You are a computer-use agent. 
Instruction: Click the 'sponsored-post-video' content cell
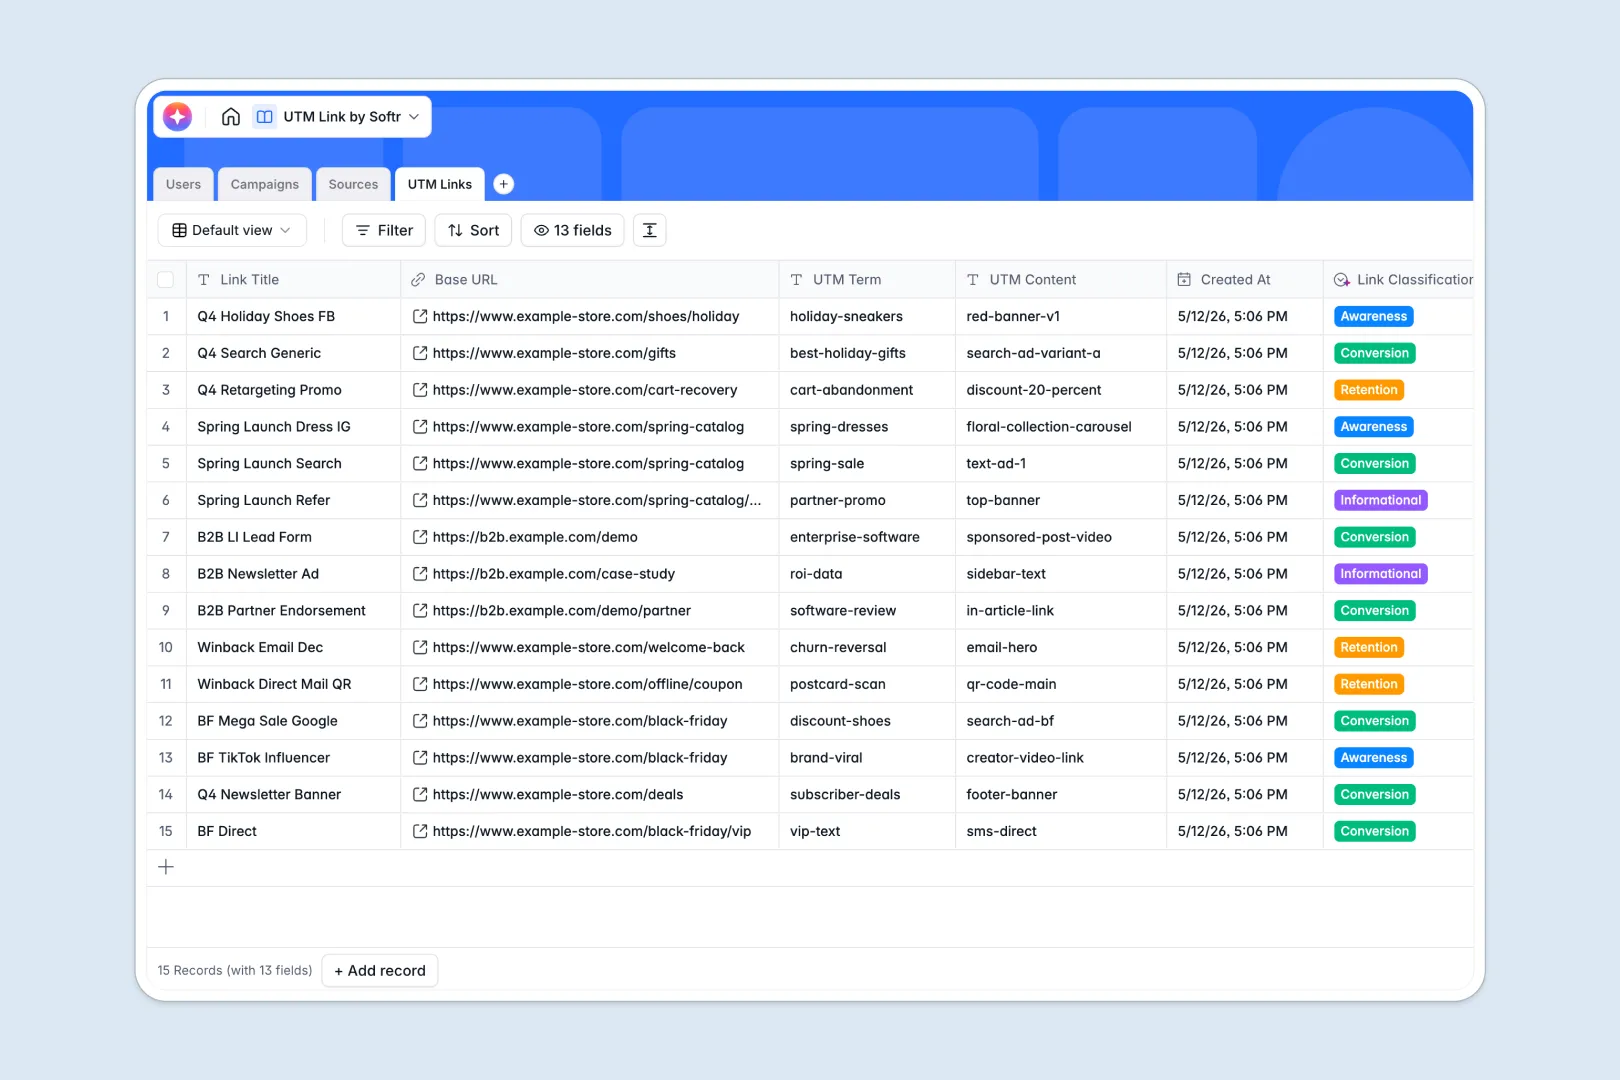click(x=1061, y=537)
